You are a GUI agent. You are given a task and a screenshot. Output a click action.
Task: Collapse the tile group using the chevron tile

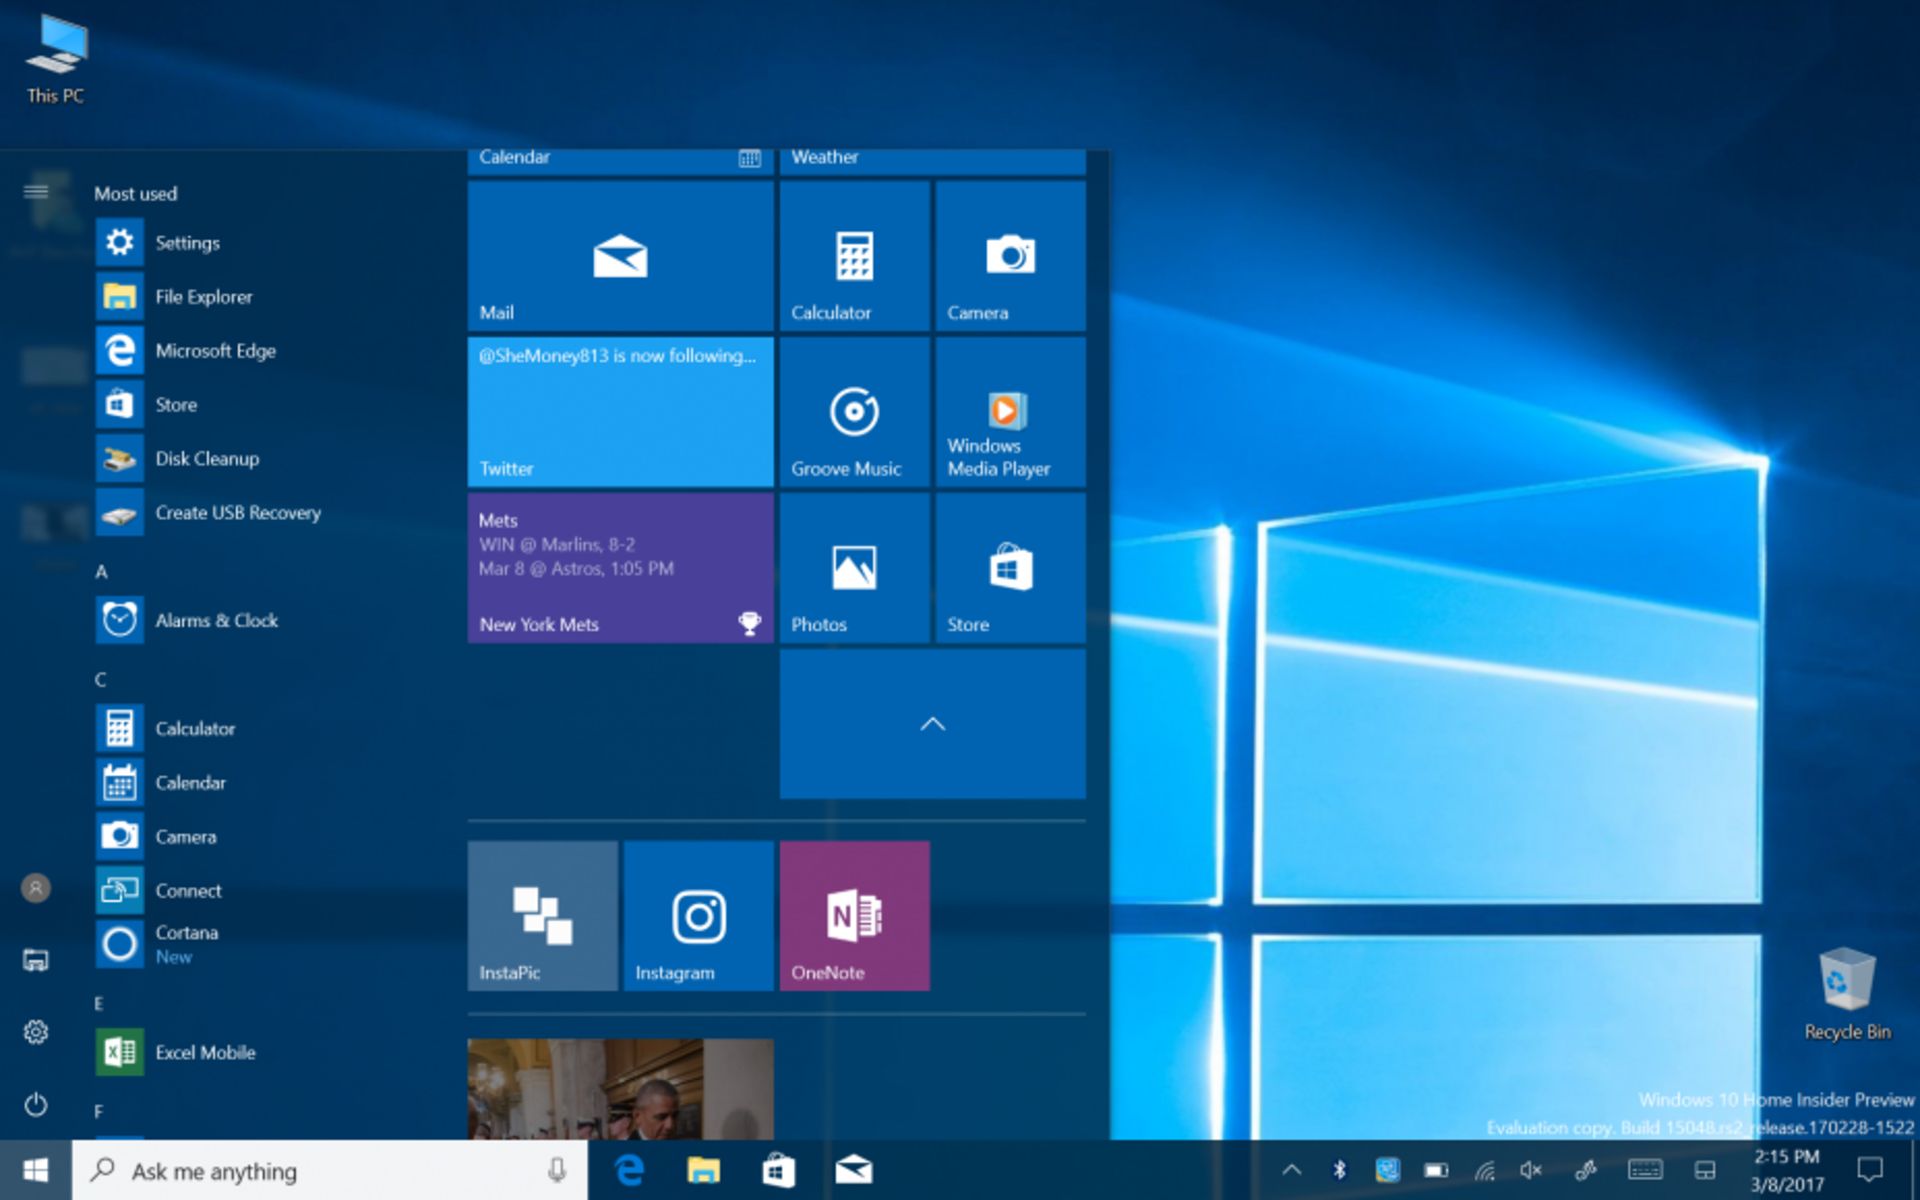click(x=931, y=724)
